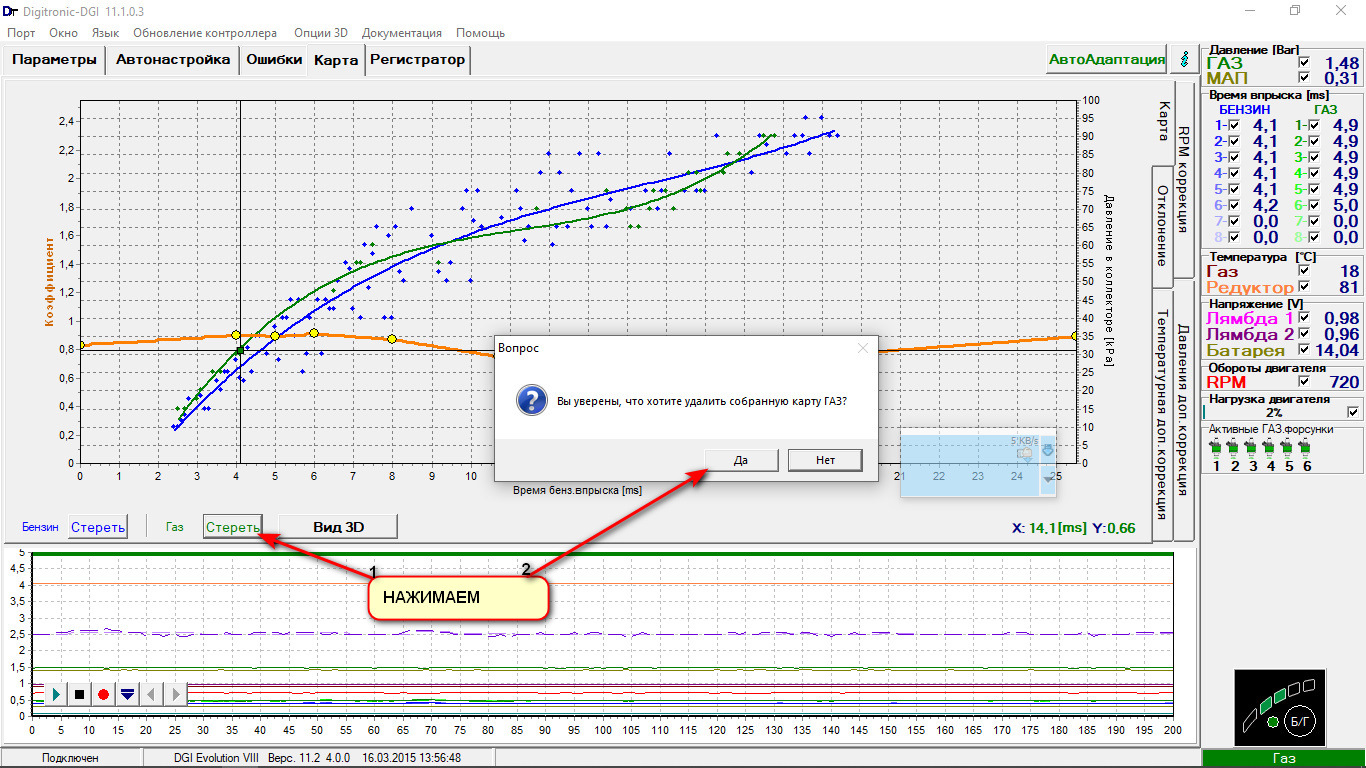Screen dimensions: 1366x768
Task: Click the Вид 3D button
Action: (337, 527)
